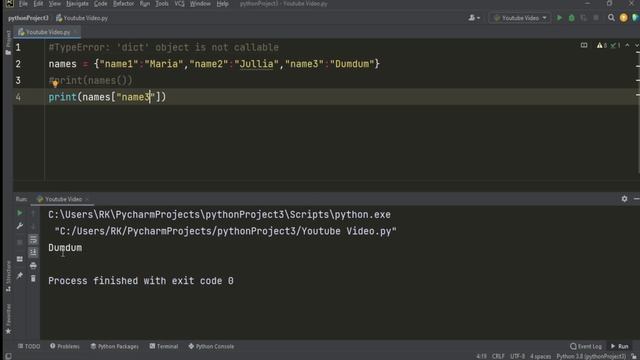Run with coverage from the top toolbar
The image size is (640, 360).
(x=584, y=18)
